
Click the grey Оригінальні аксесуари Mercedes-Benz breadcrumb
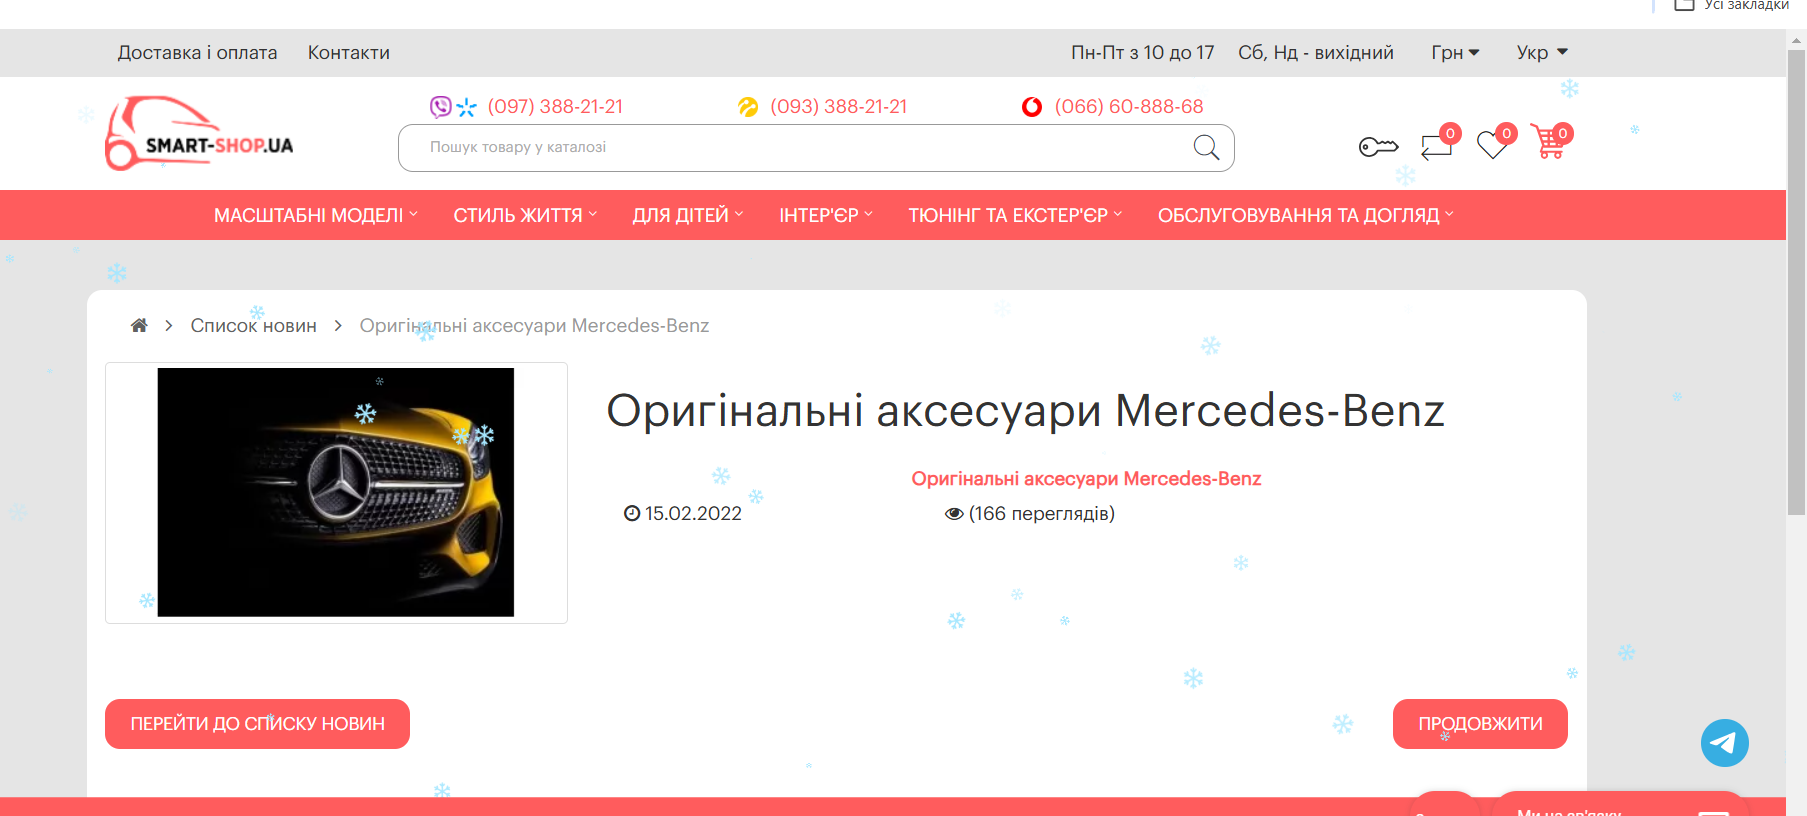pos(534,326)
